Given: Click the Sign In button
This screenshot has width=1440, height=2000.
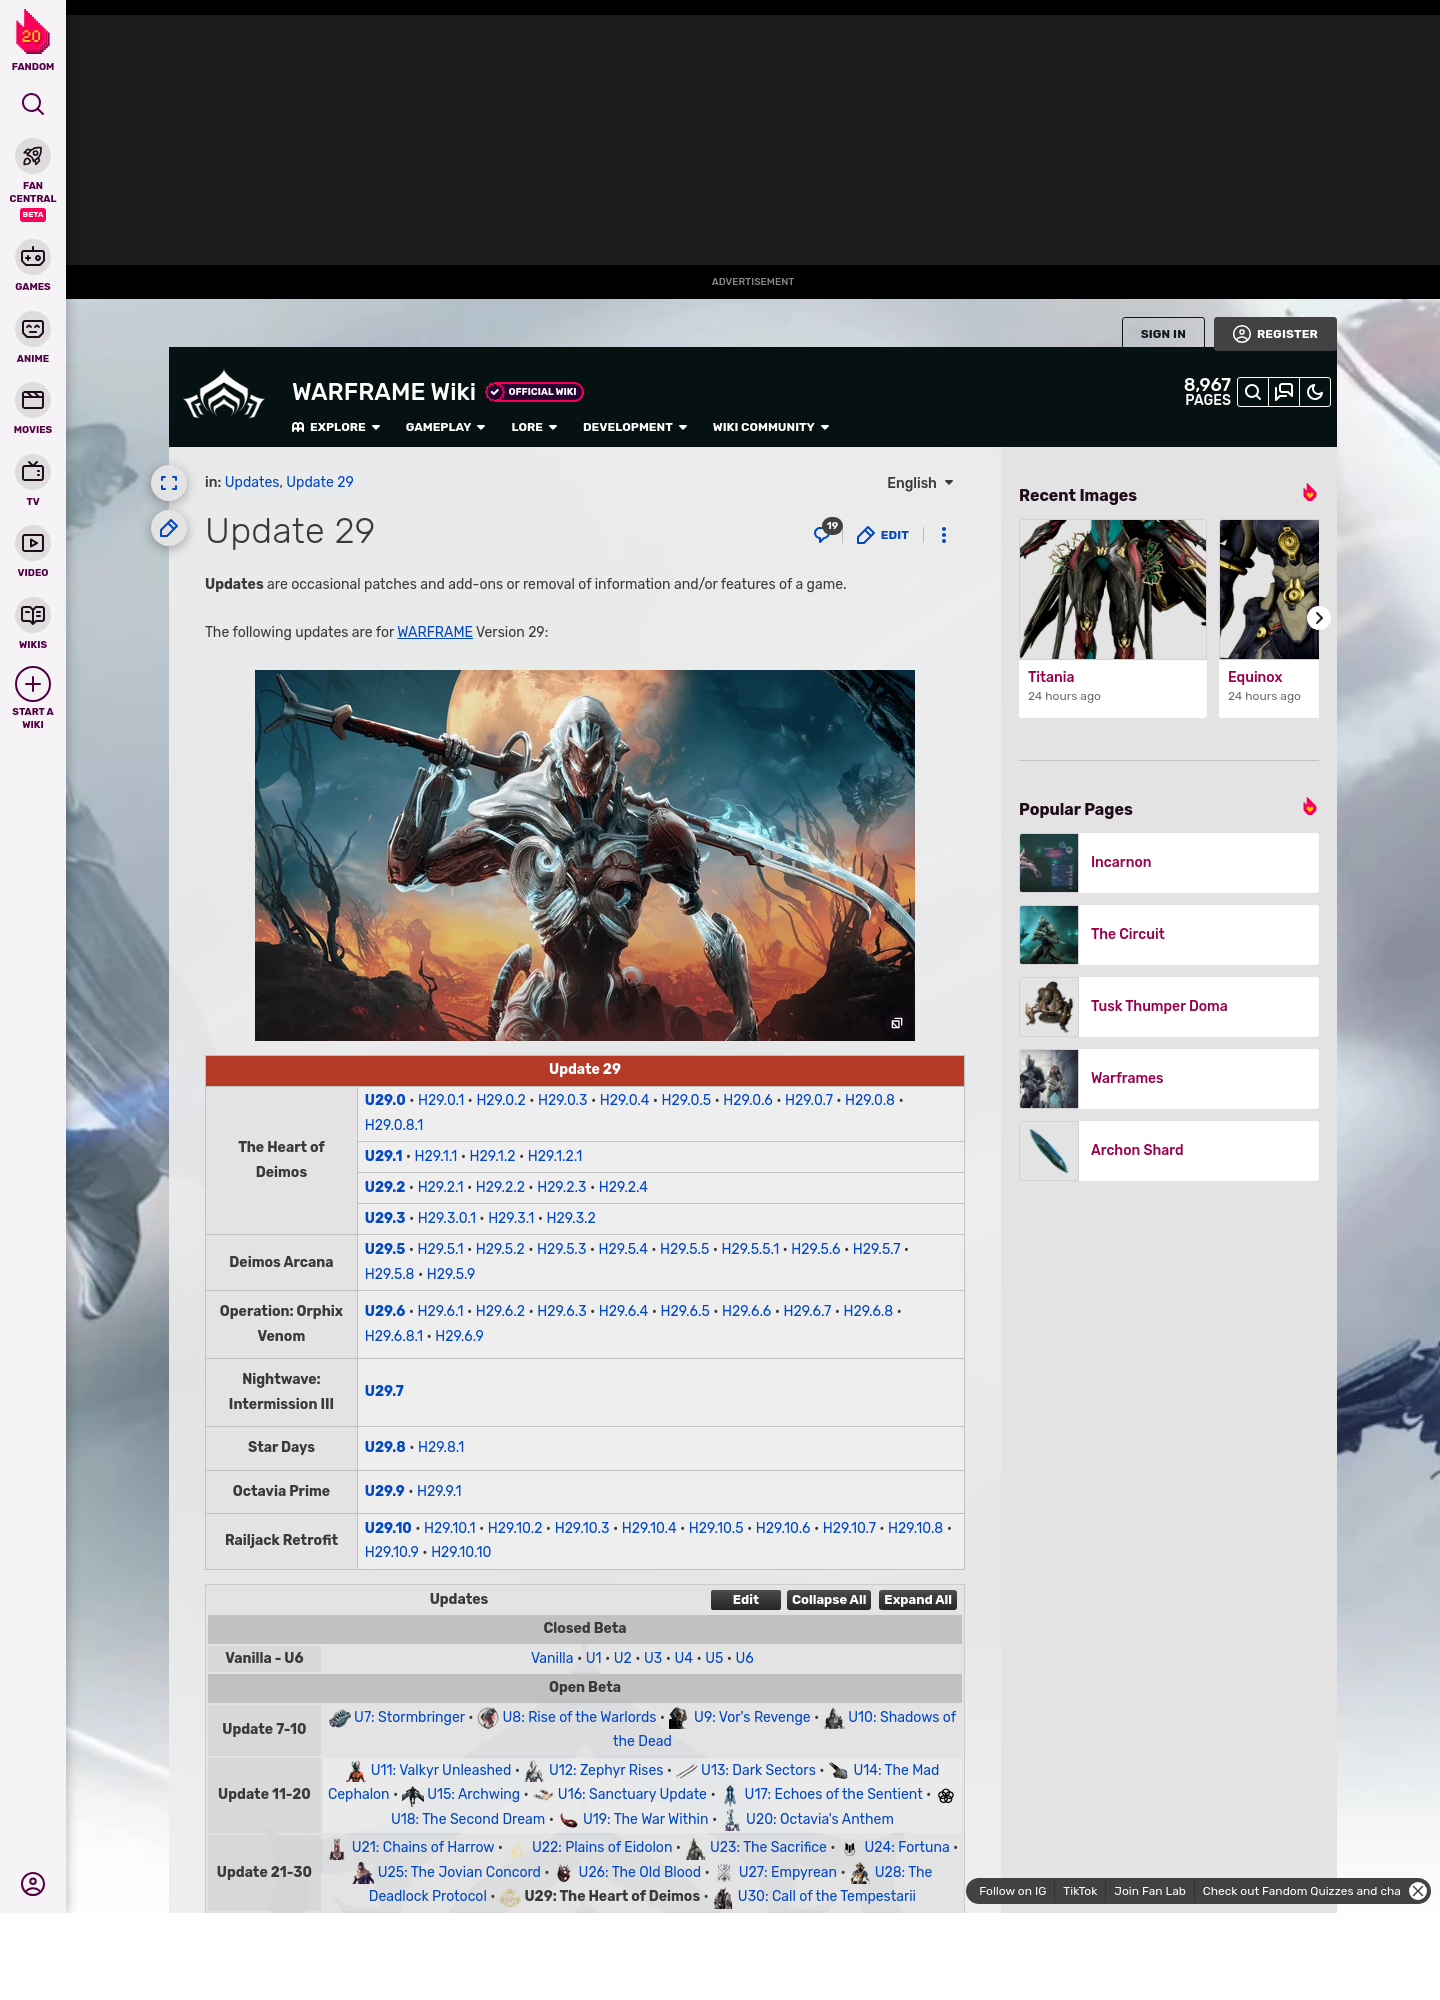Looking at the screenshot, I should click(1163, 334).
